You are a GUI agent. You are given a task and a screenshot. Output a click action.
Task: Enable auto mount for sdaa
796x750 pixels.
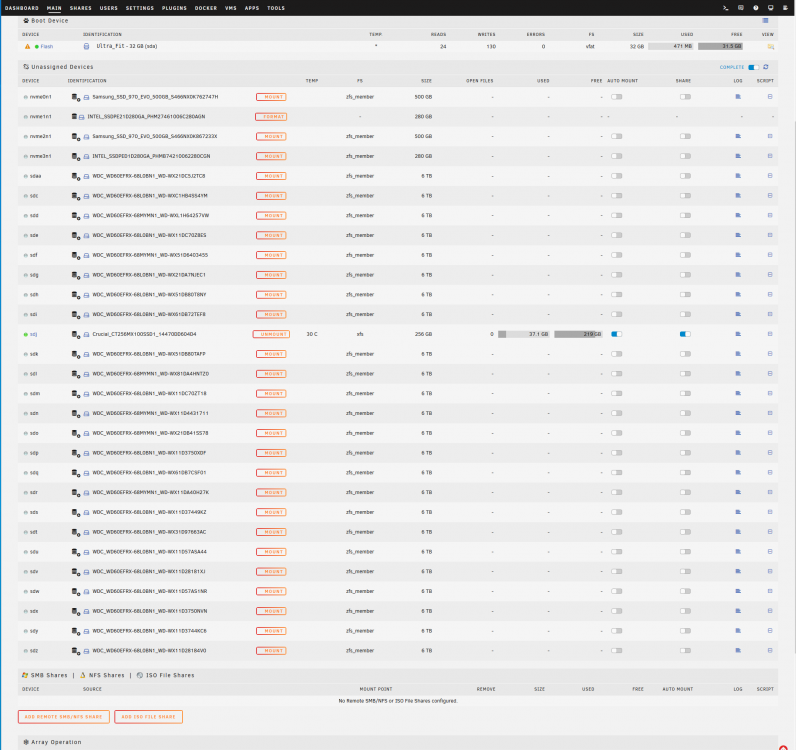pos(616,176)
